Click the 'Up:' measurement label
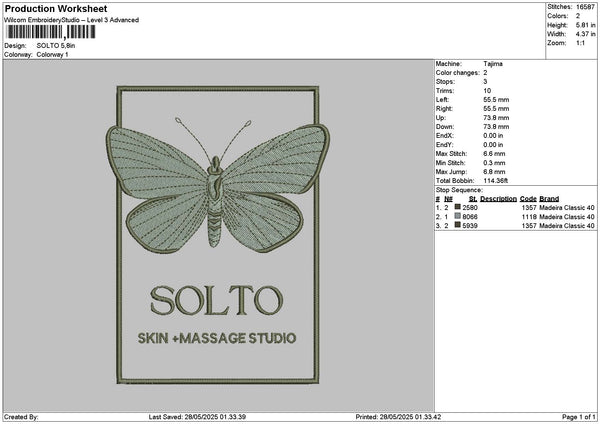Viewport: 600px width, 424px height. coord(441,118)
